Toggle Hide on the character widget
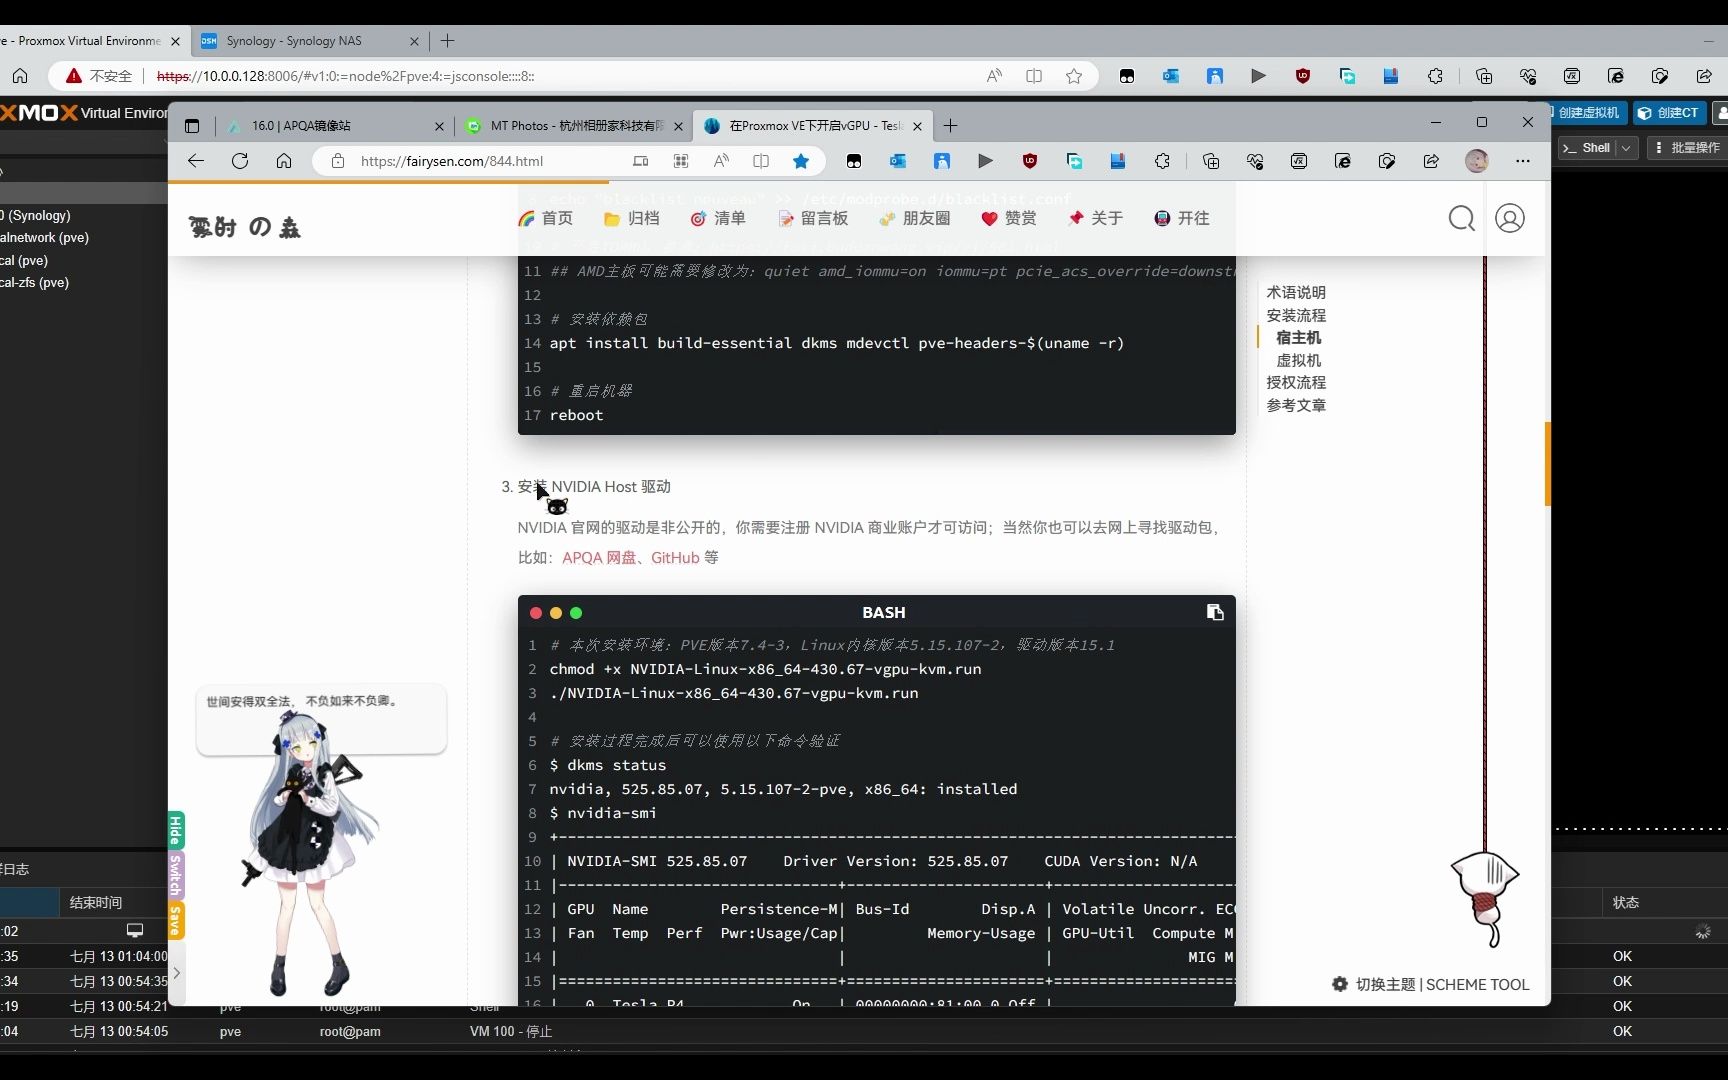Viewport: 1728px width, 1080px height. pyautogui.click(x=176, y=829)
